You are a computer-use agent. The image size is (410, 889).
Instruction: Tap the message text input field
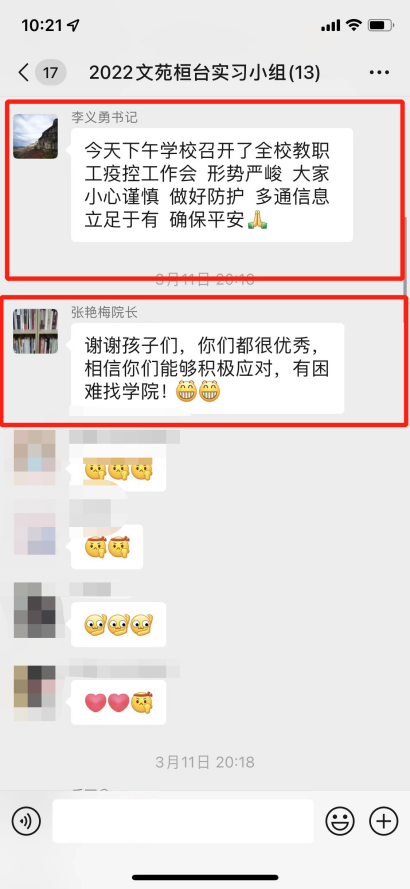pos(183,820)
